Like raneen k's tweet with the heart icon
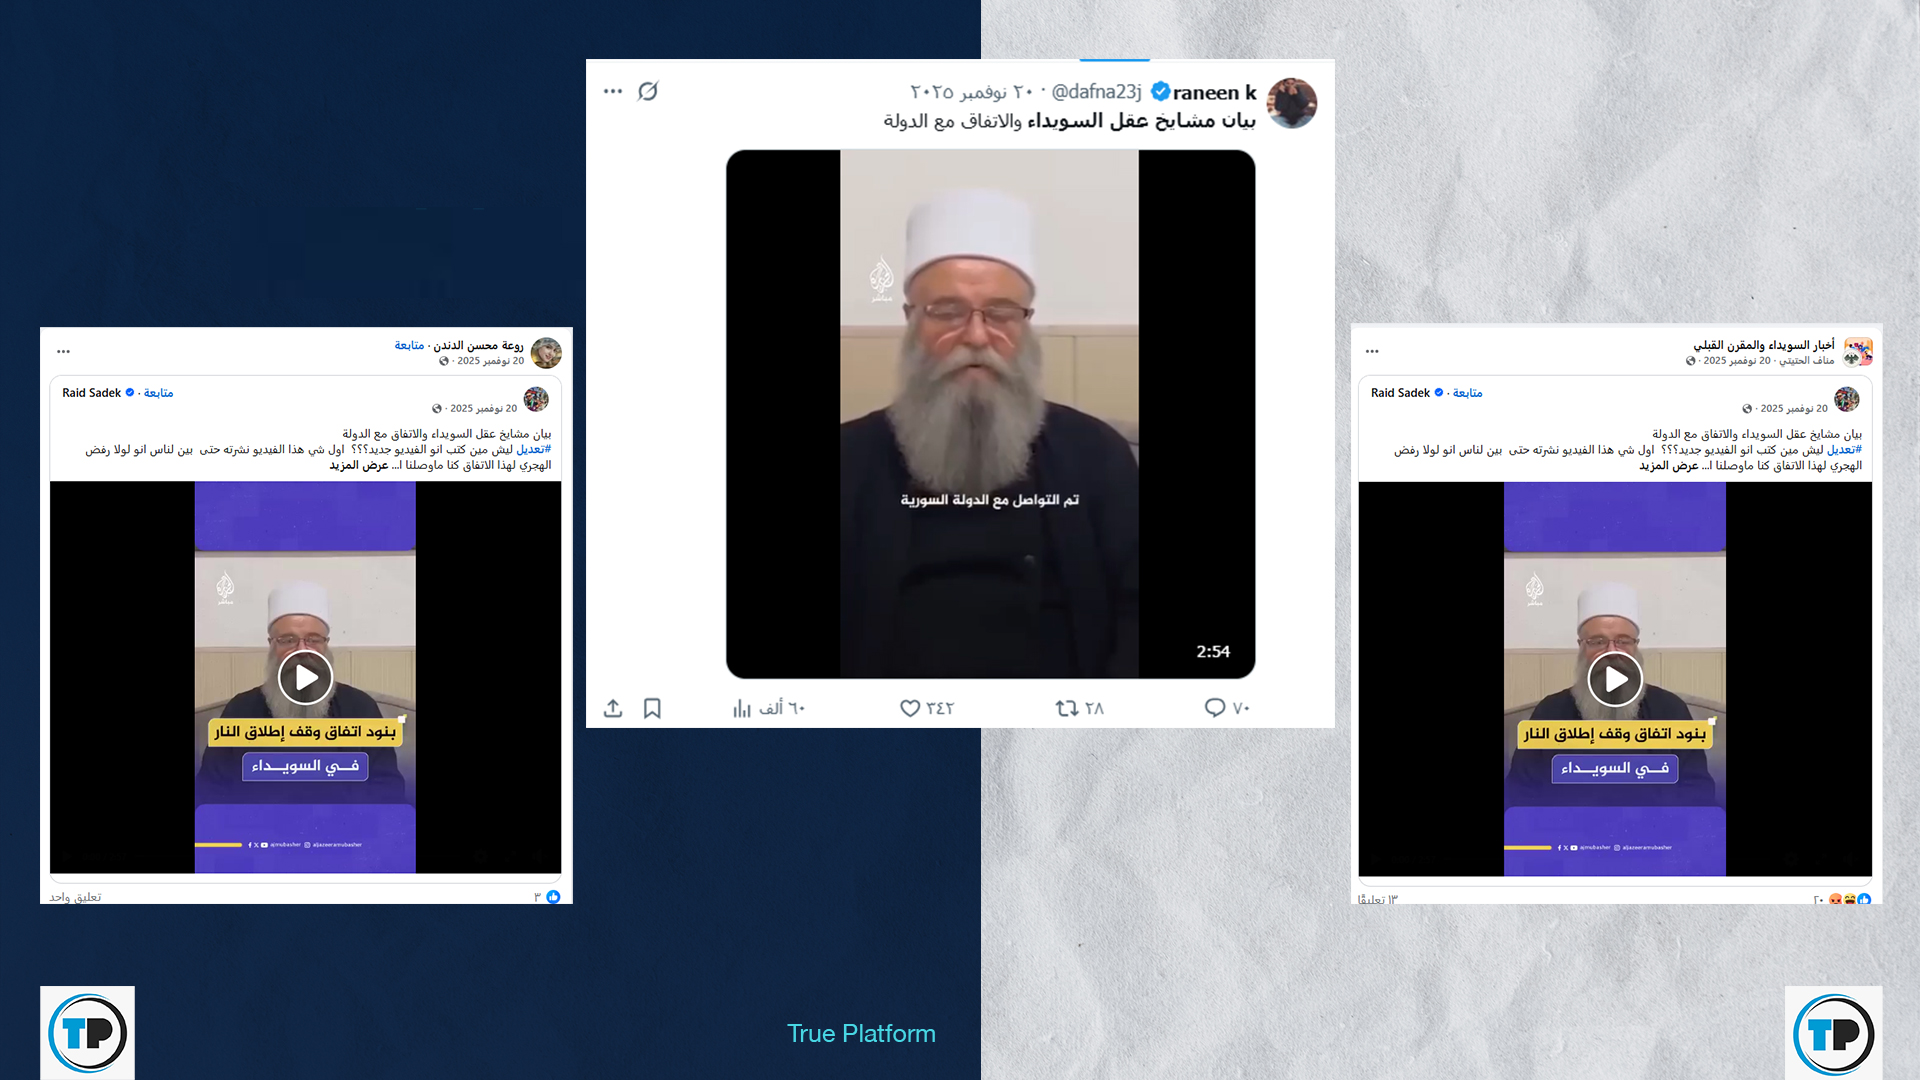Viewport: 1920px width, 1080px height. (910, 708)
